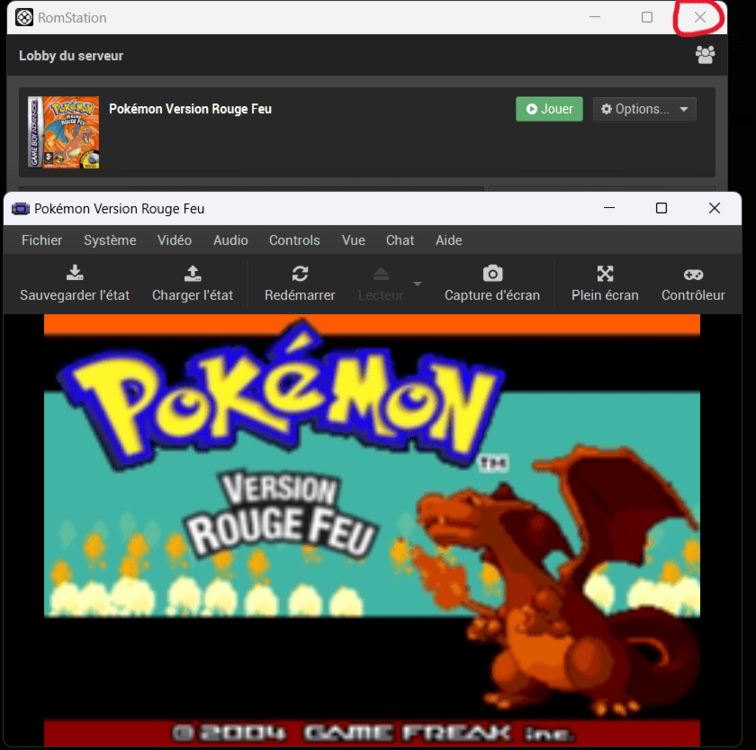This screenshot has height=750, width=756.
Task: Click the Pokémon Rouge Feu box art thumbnail
Action: tap(63, 132)
